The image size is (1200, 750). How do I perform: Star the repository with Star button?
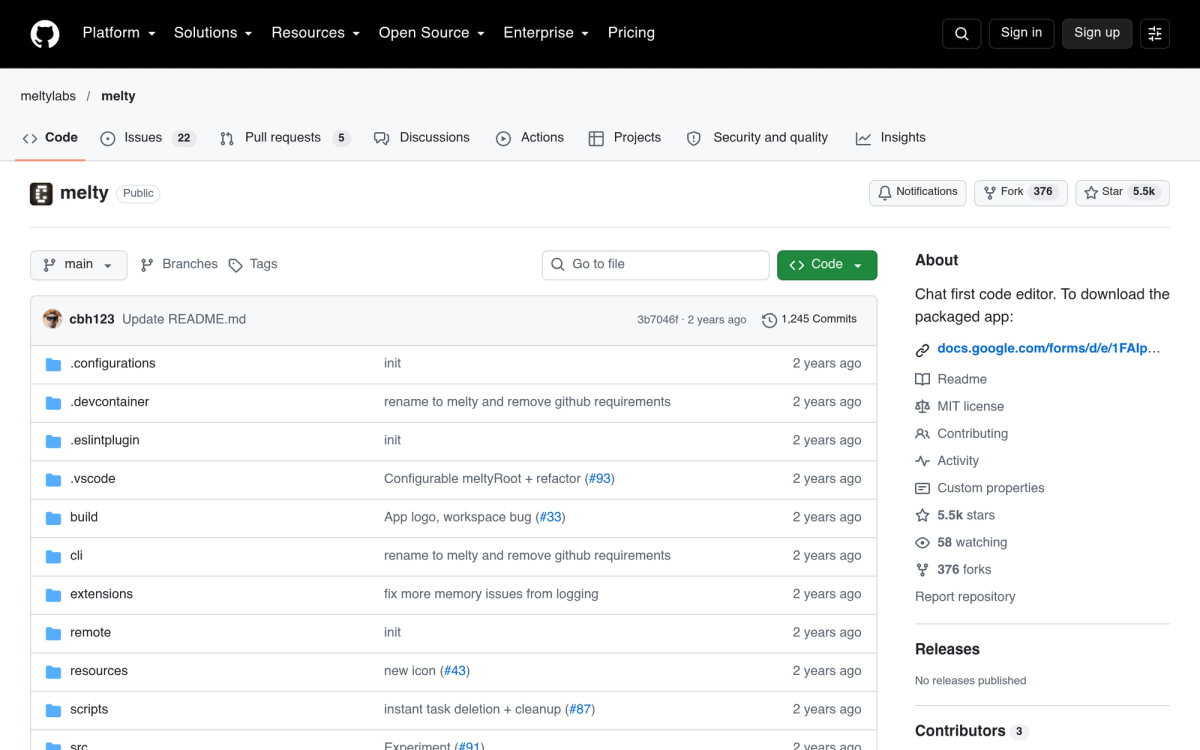[1122, 192]
